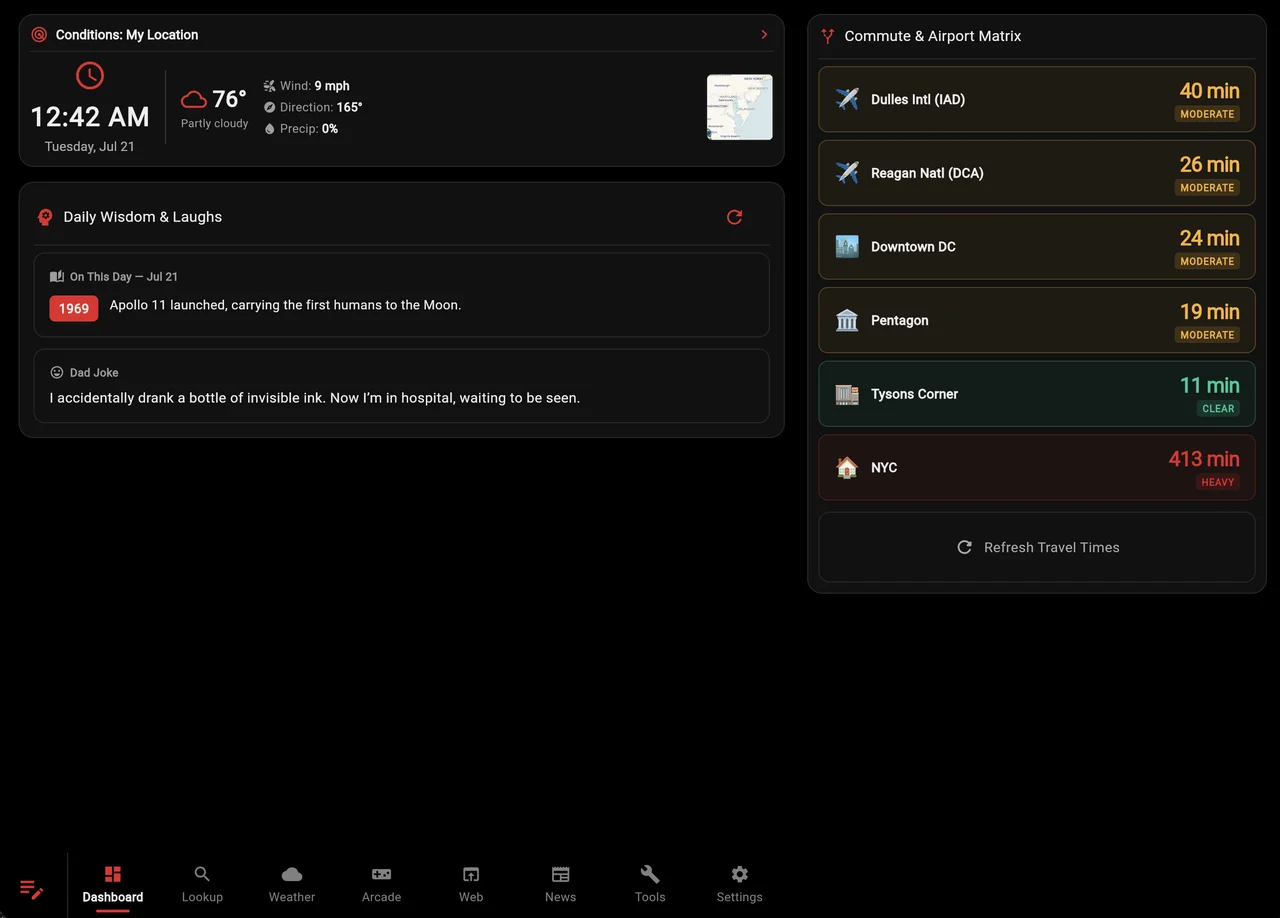Open the News tab

(x=560, y=884)
